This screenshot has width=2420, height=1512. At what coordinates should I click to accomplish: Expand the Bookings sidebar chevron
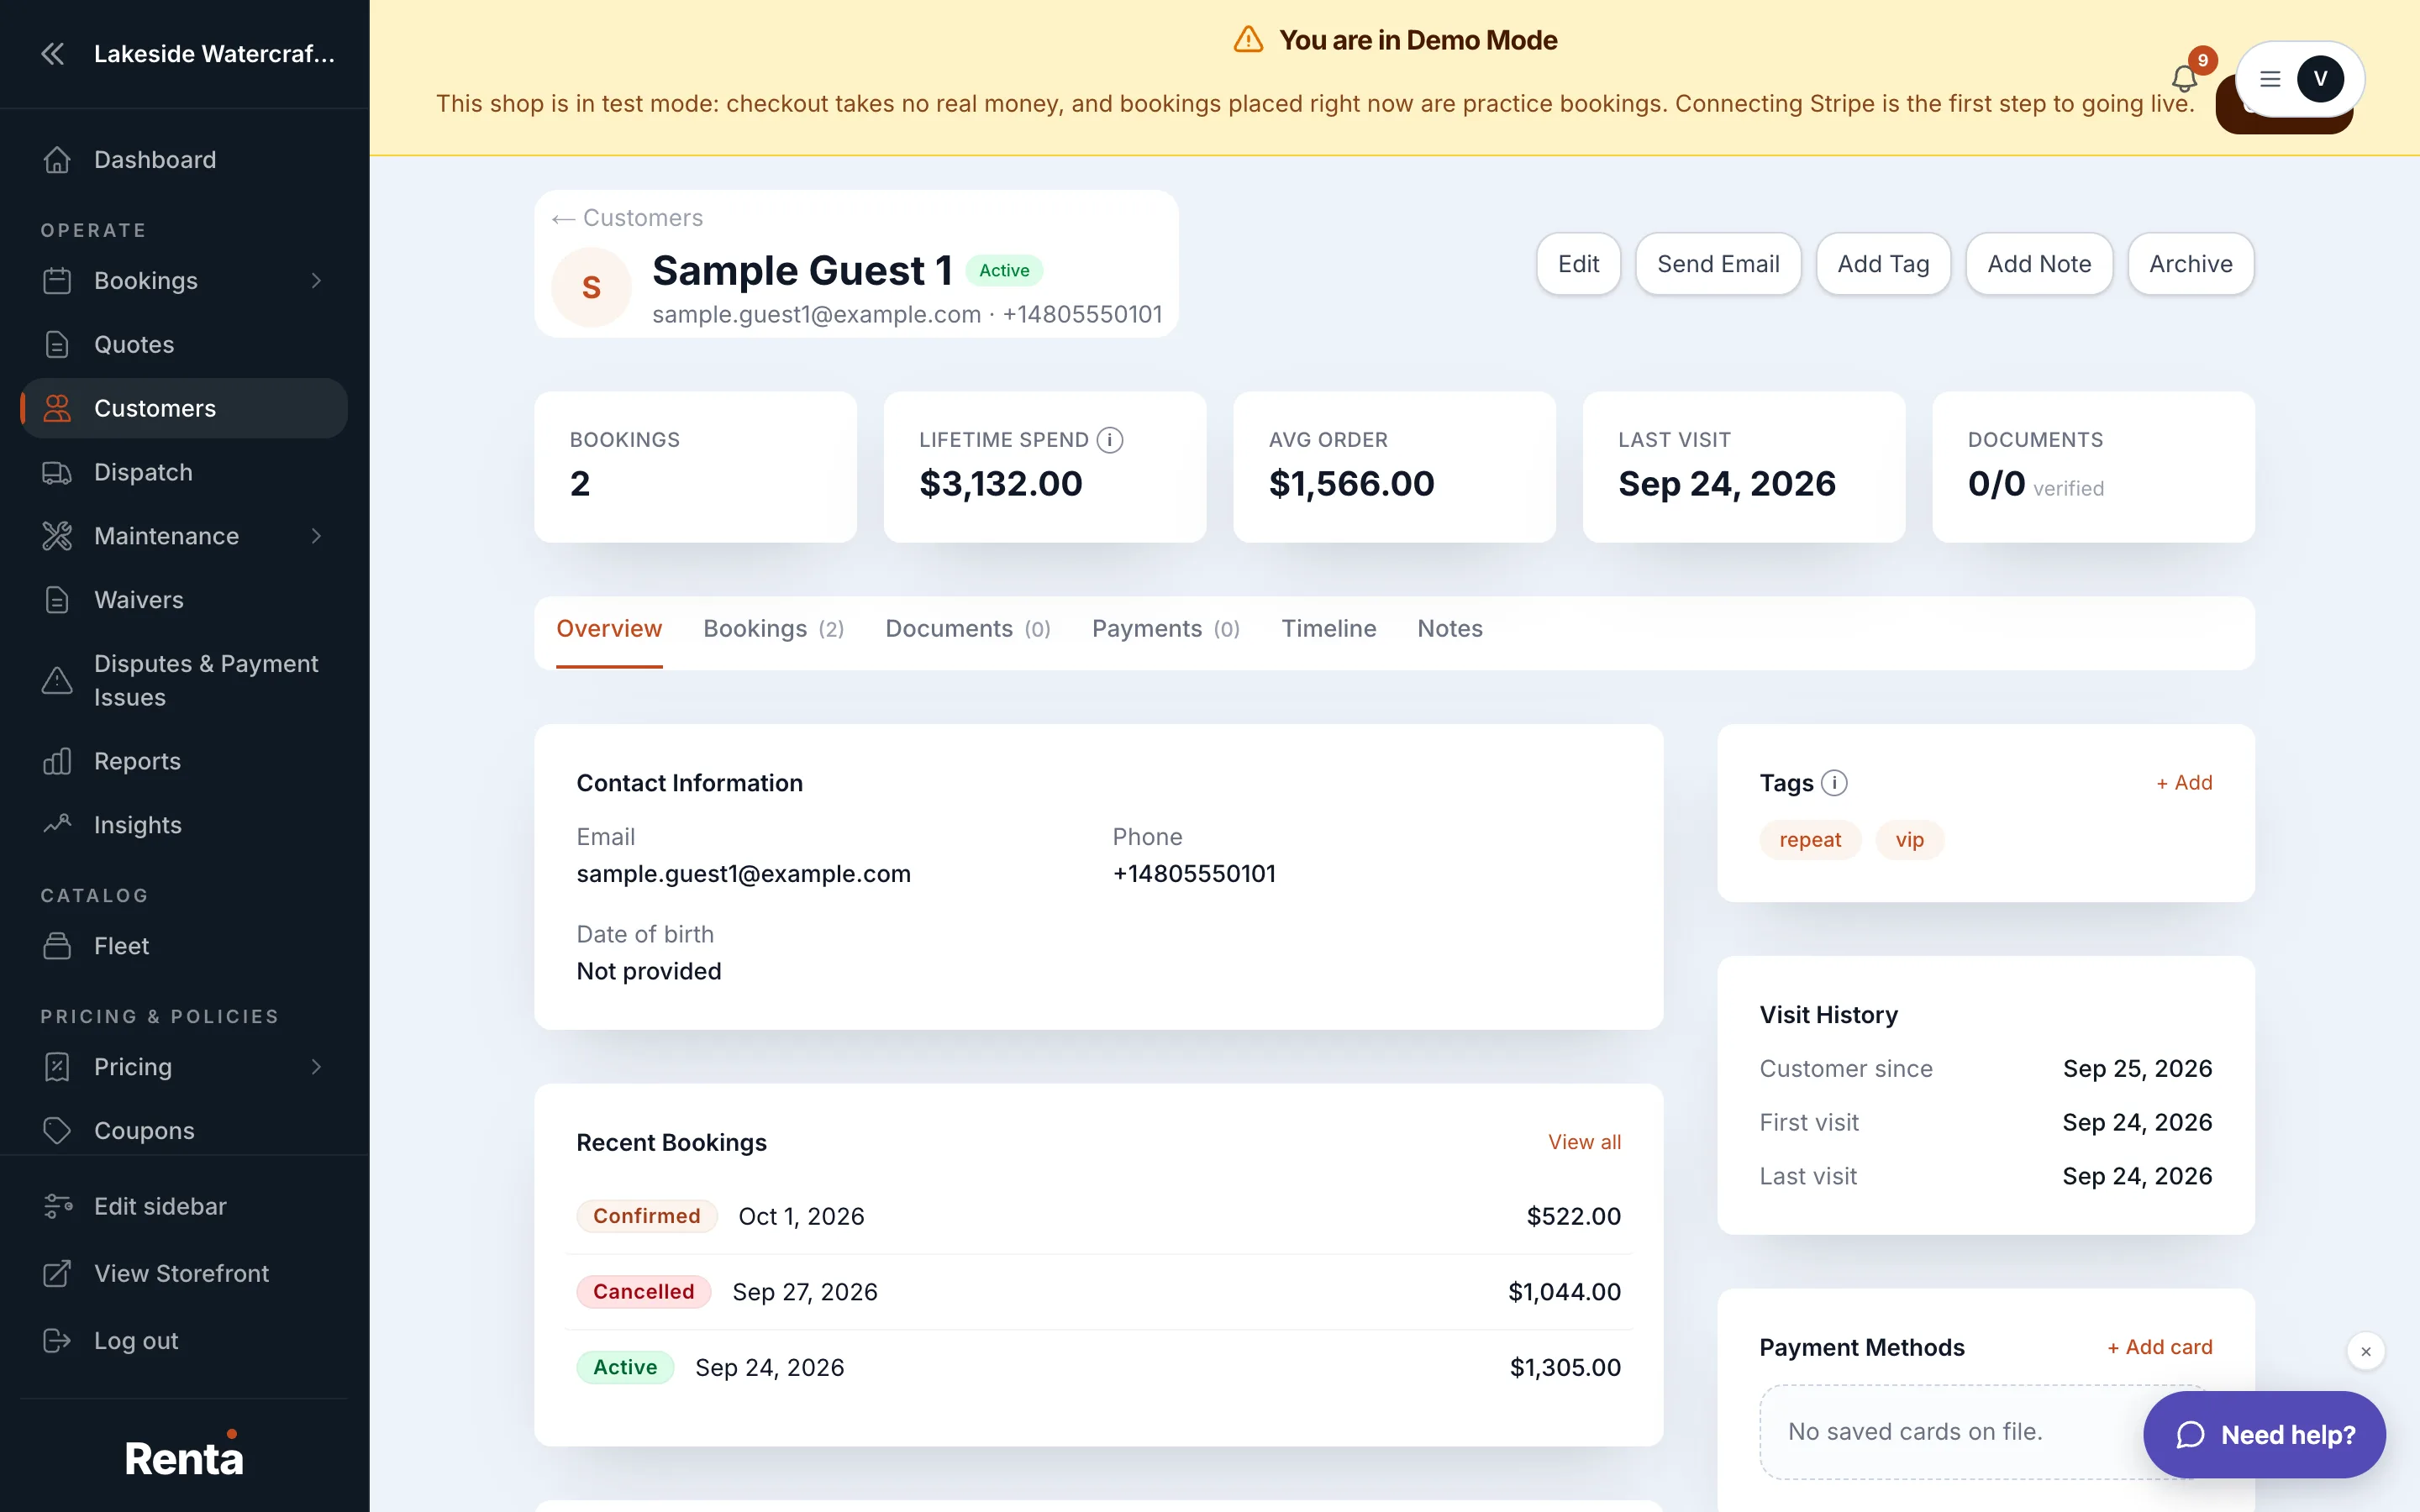point(316,281)
